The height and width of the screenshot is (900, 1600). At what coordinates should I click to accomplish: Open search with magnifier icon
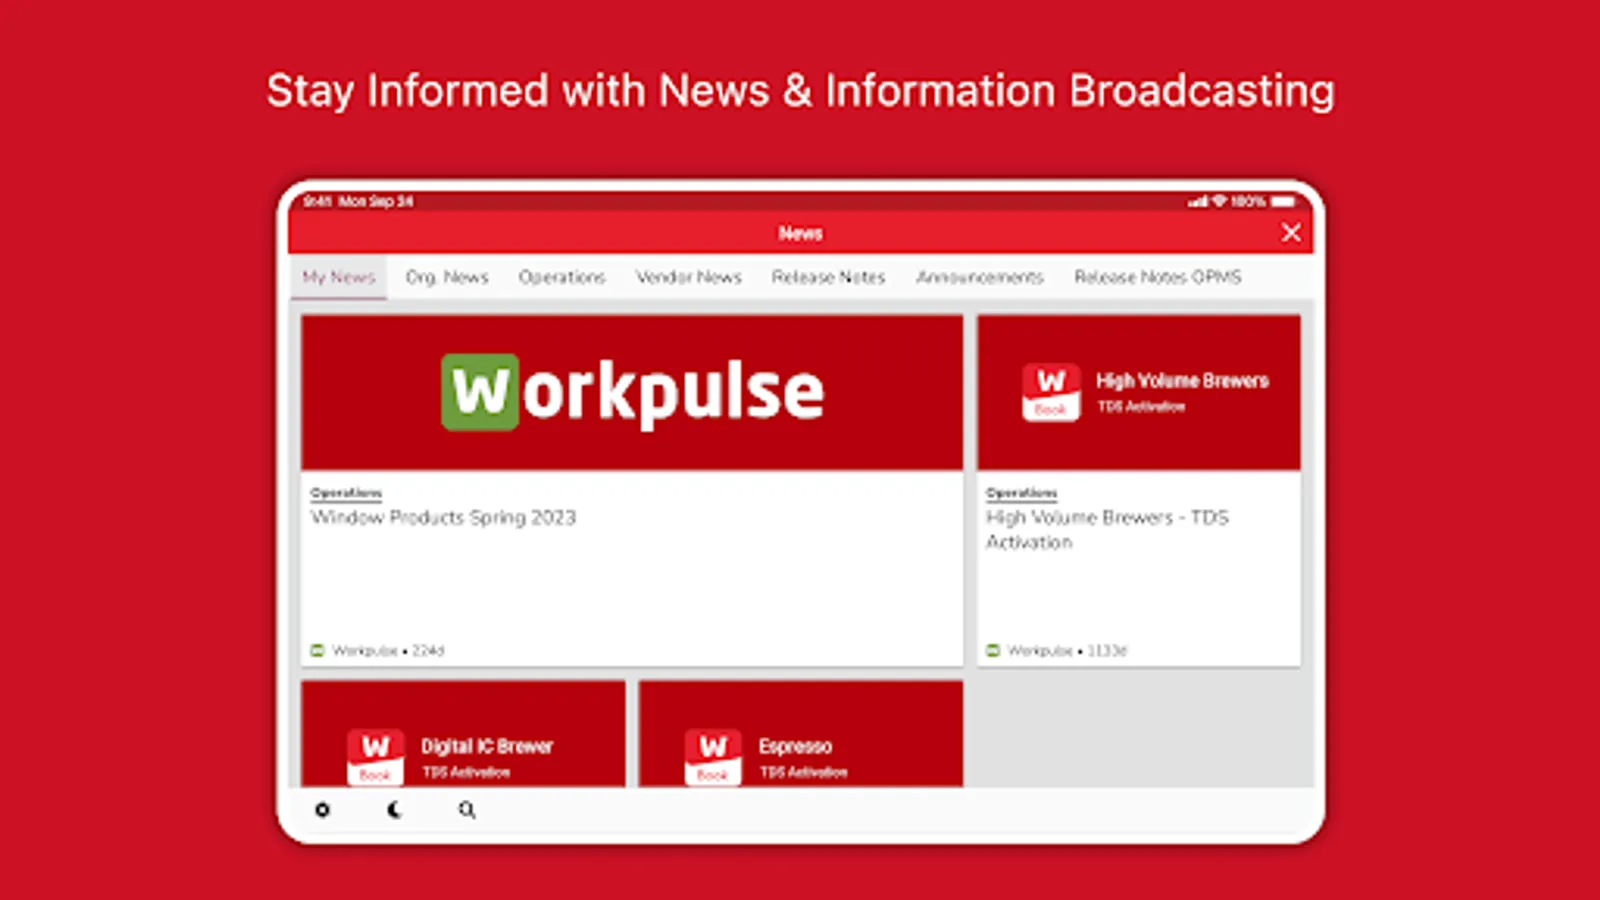[467, 810]
